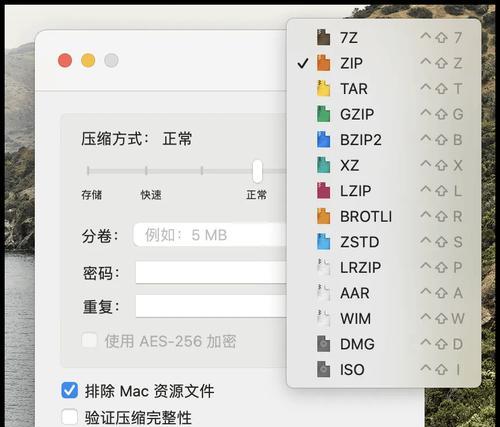500x427 pixels.
Task: Click the green GZIP archive icon
Action: (323, 114)
